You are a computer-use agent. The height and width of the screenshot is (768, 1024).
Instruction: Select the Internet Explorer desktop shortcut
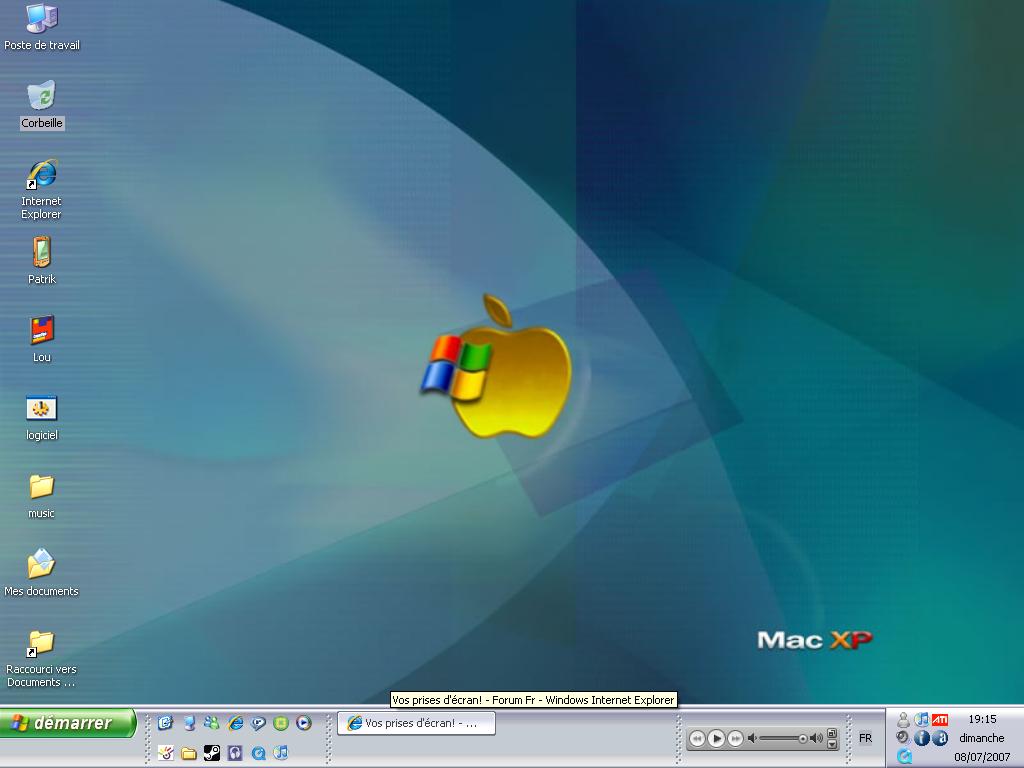coord(42,189)
